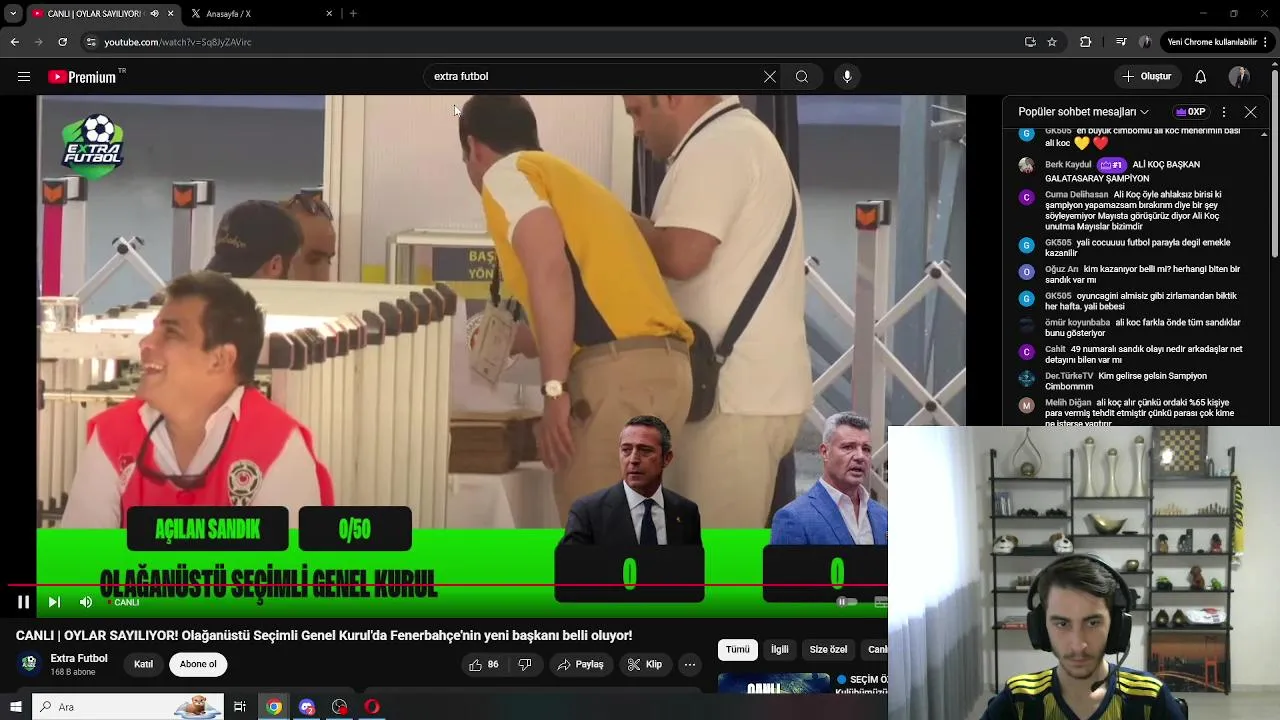Mute the video volume
The height and width of the screenshot is (720, 1280).
pos(86,602)
